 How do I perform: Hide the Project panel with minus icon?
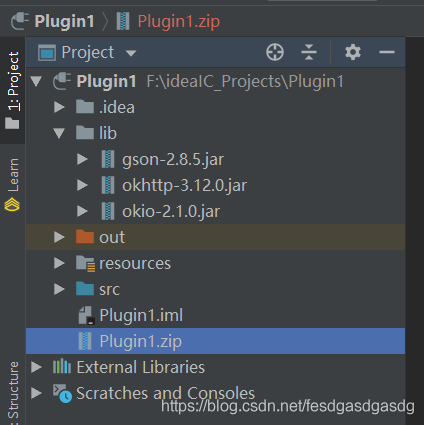387,52
